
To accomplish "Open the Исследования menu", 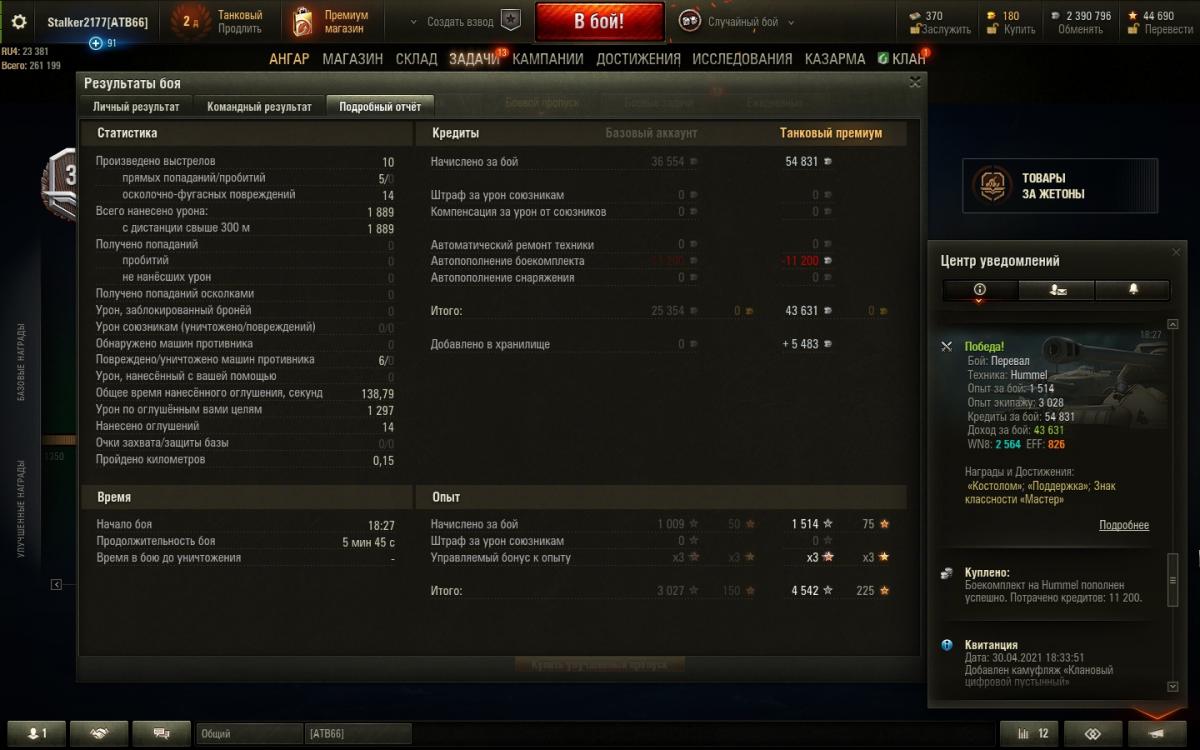I will coord(742,59).
